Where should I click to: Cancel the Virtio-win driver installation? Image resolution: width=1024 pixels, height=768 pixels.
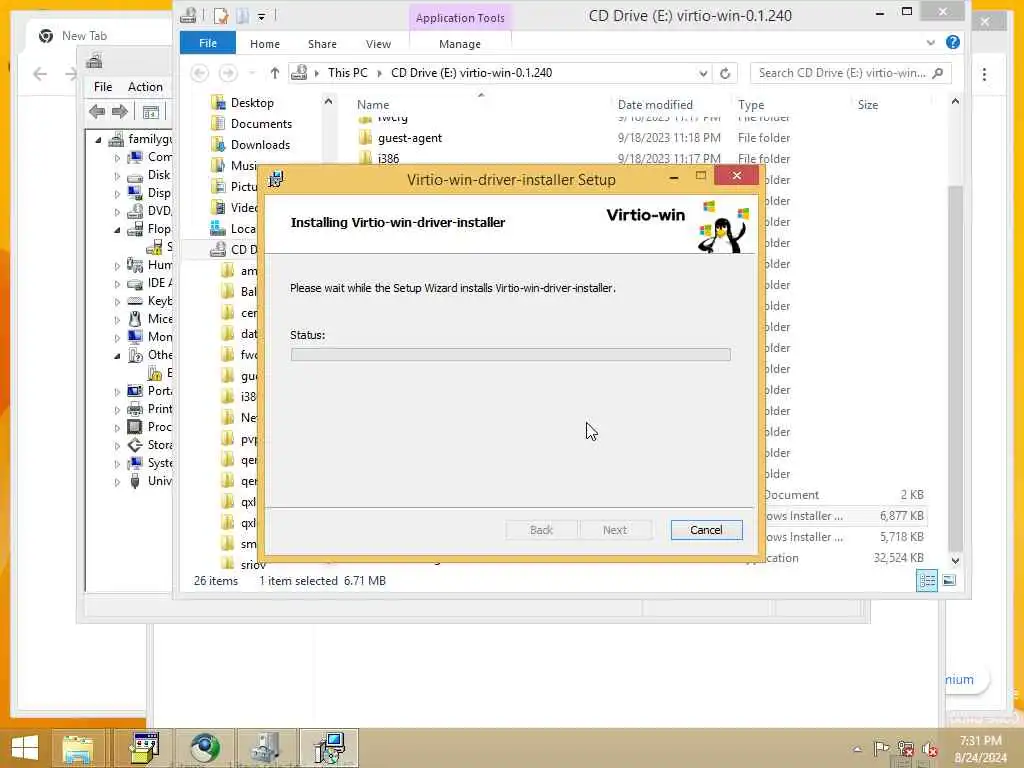[x=706, y=530]
